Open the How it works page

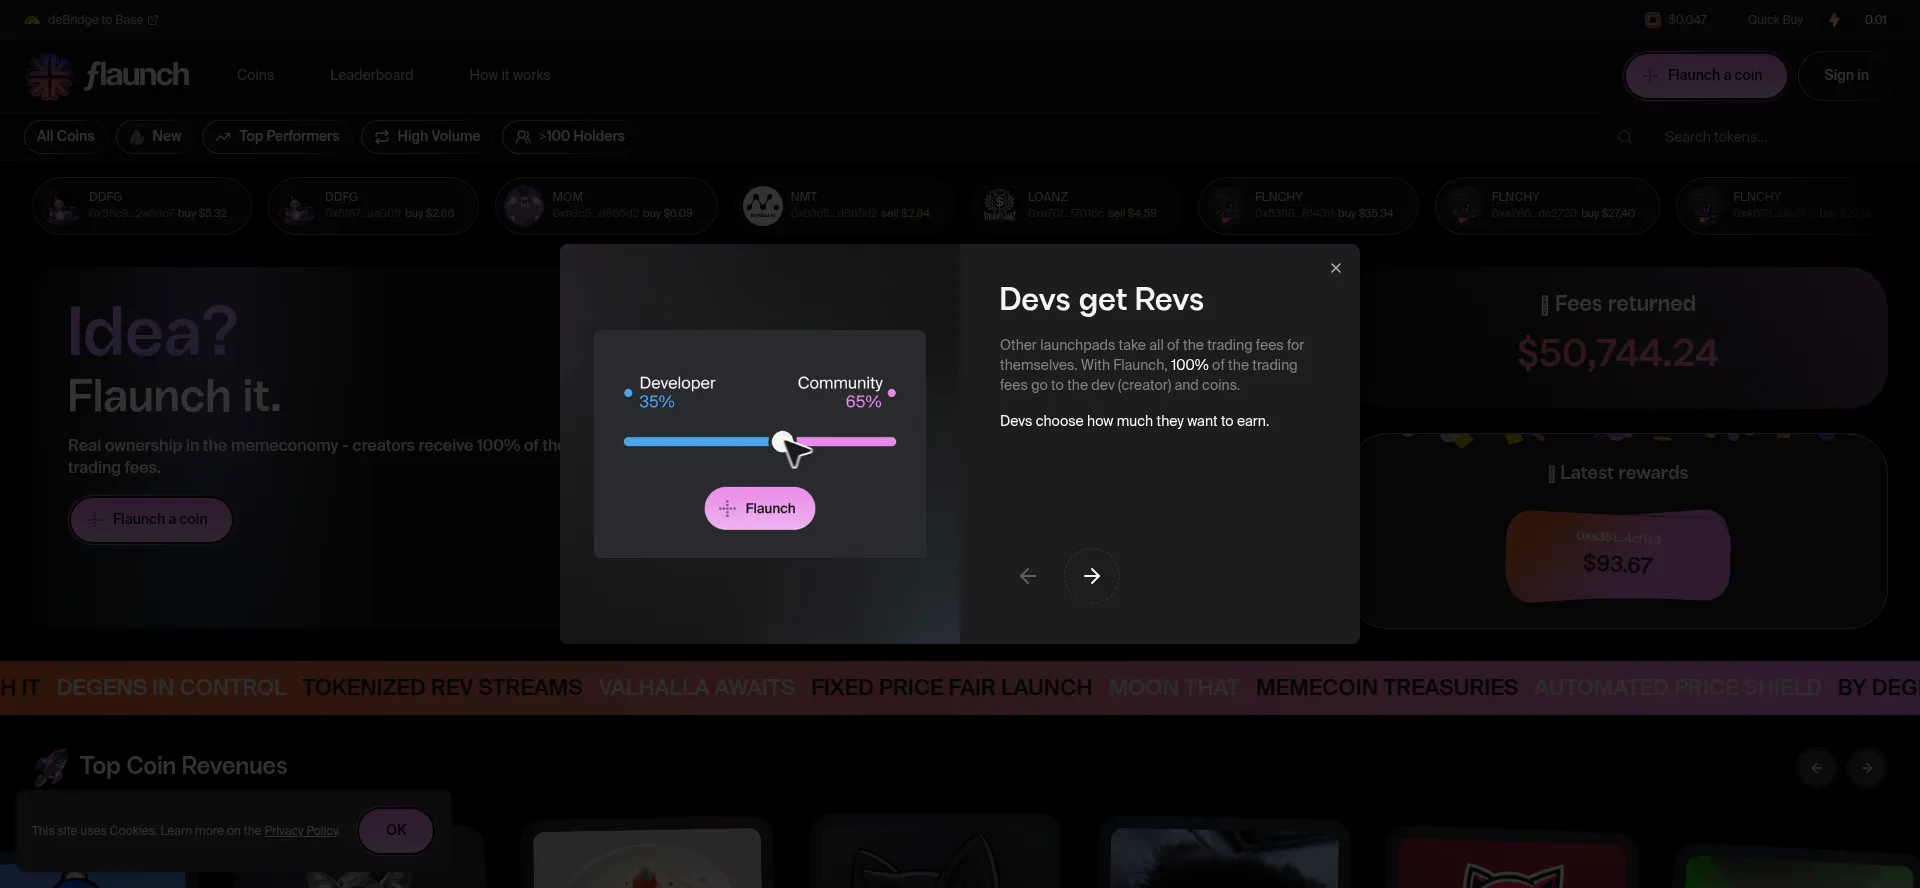pos(509,75)
